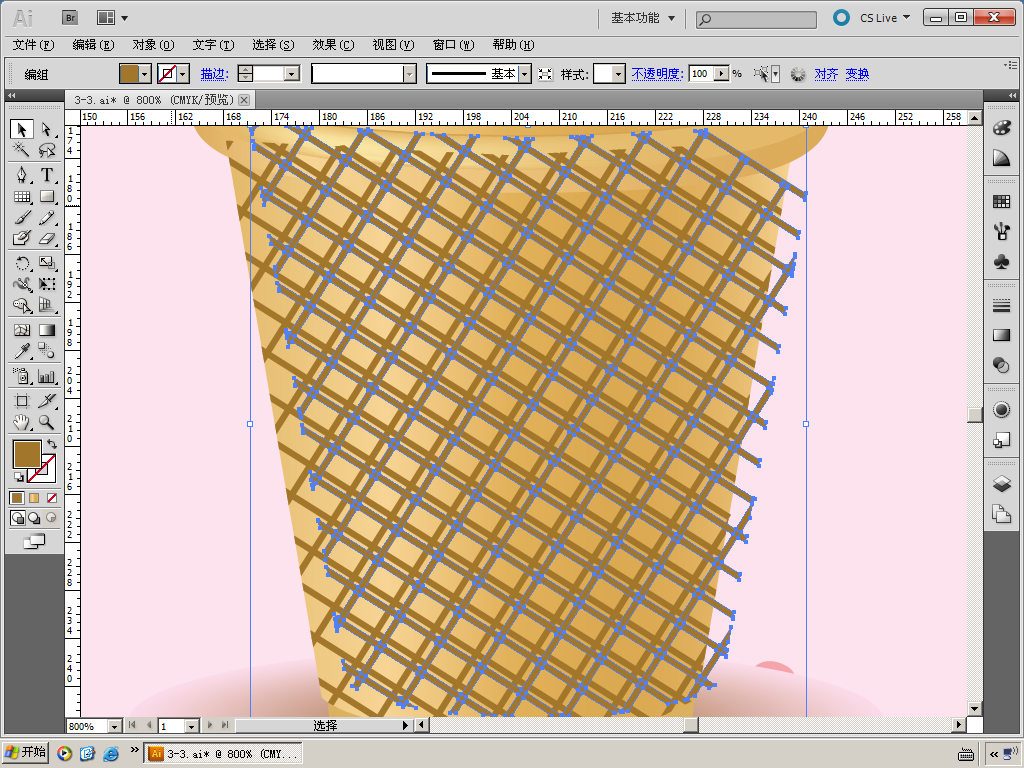The height and width of the screenshot is (768, 1024).
Task: Click the 不透明度 opacity link
Action: pos(657,74)
